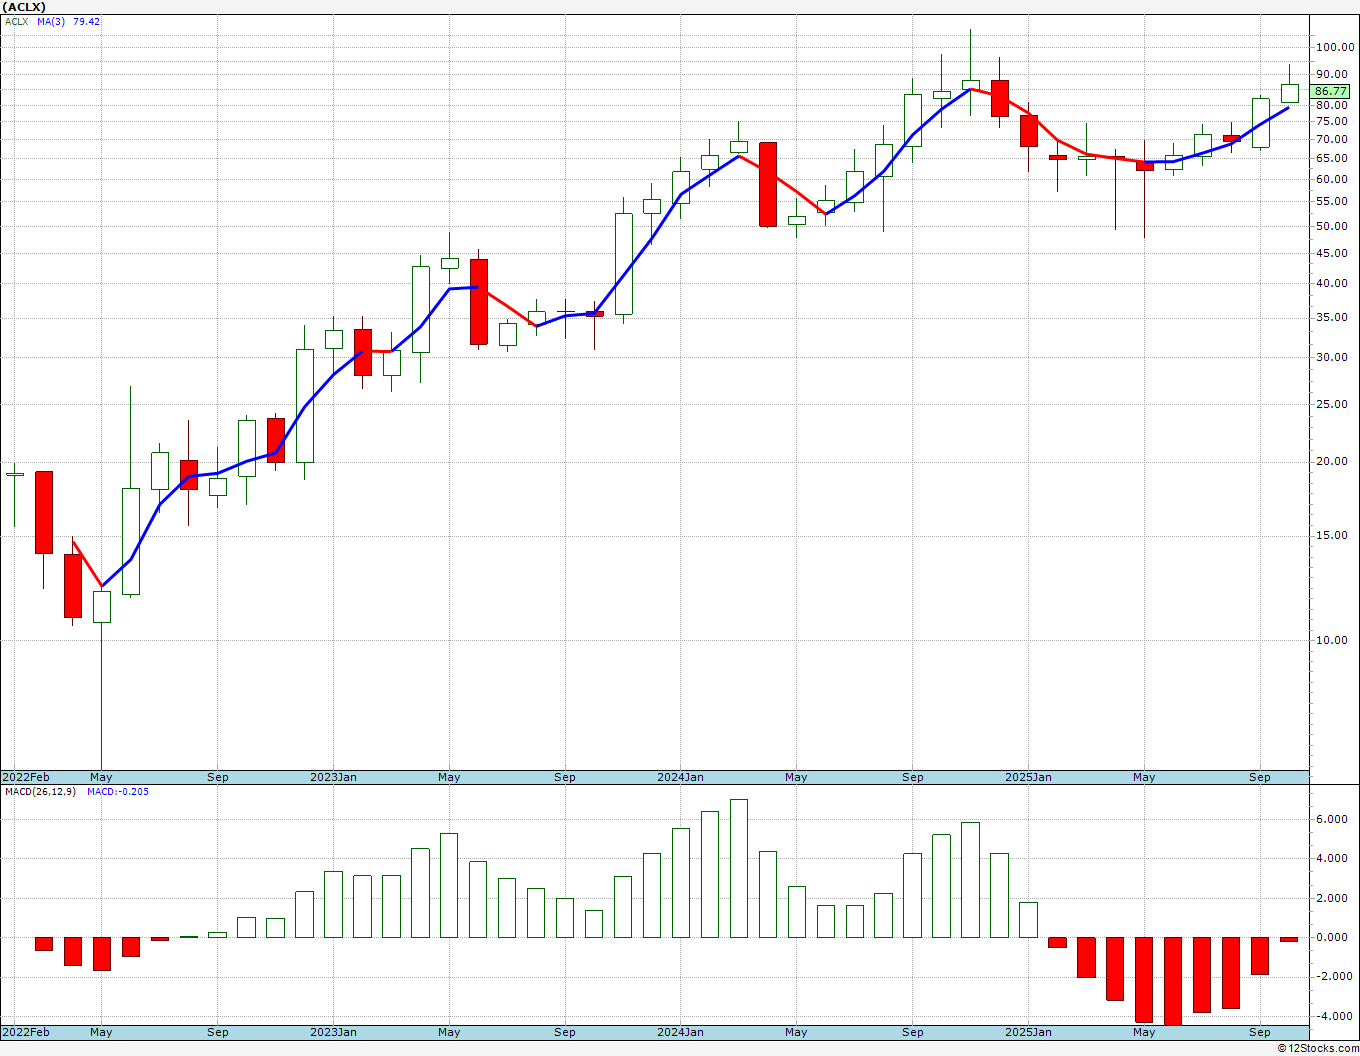Click the 2.000 MACD axis label
The height and width of the screenshot is (1056, 1360).
[1332, 898]
